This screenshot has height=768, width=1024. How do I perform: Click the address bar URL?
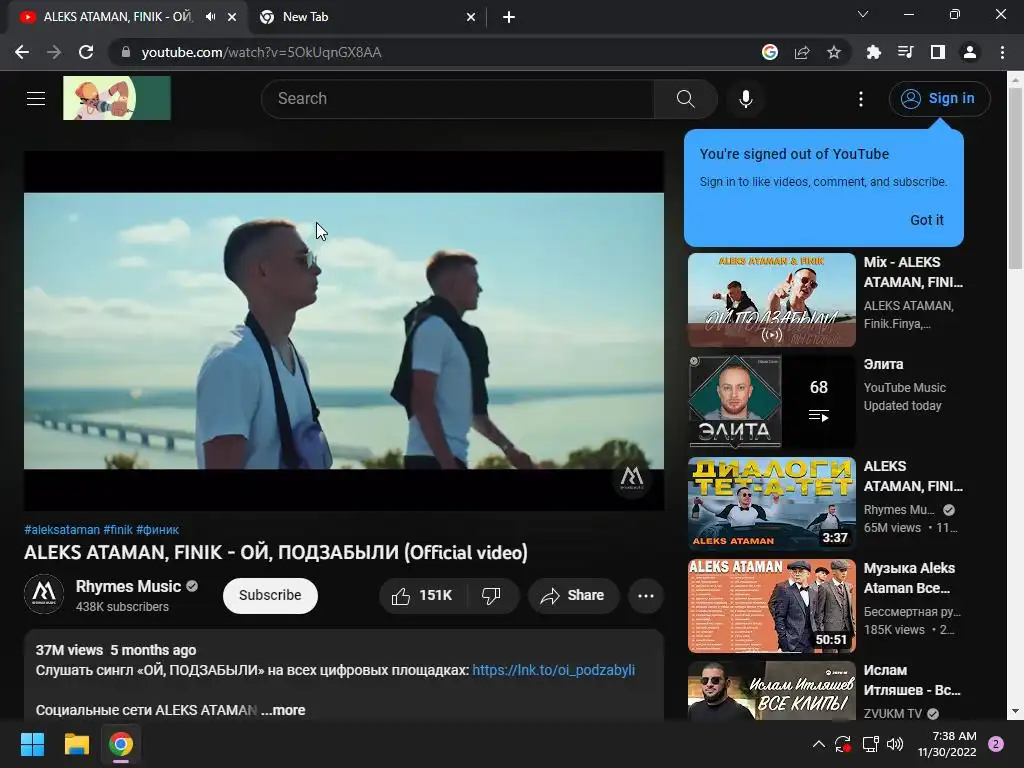pyautogui.click(x=261, y=52)
